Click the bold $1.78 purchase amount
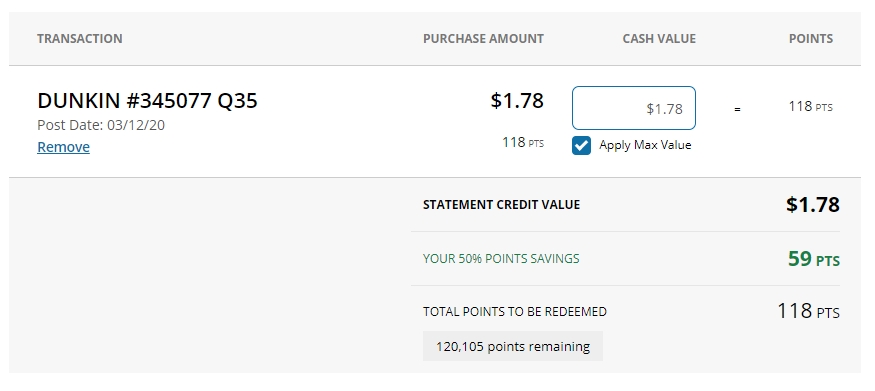 pos(517,100)
